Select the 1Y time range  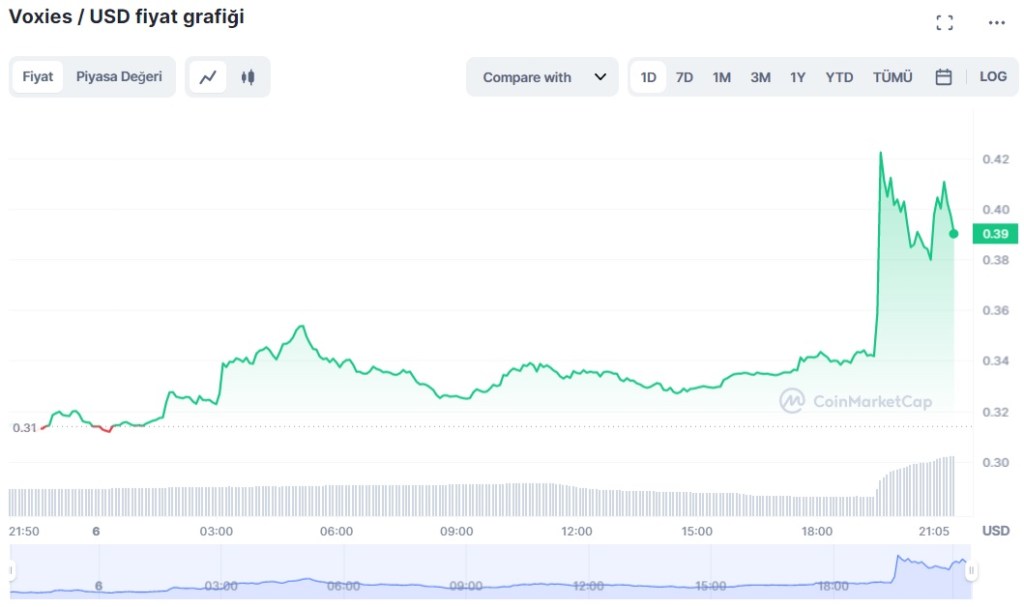797,77
